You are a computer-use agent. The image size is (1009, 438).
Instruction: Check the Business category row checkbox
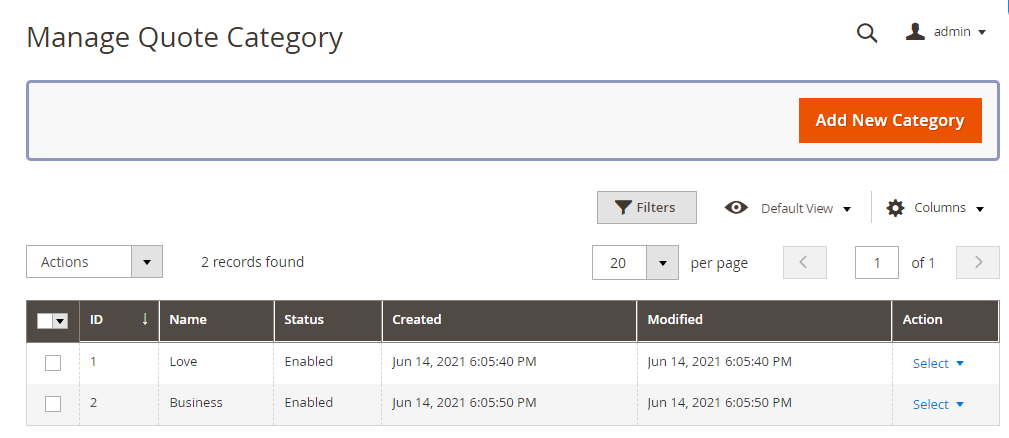click(x=53, y=404)
